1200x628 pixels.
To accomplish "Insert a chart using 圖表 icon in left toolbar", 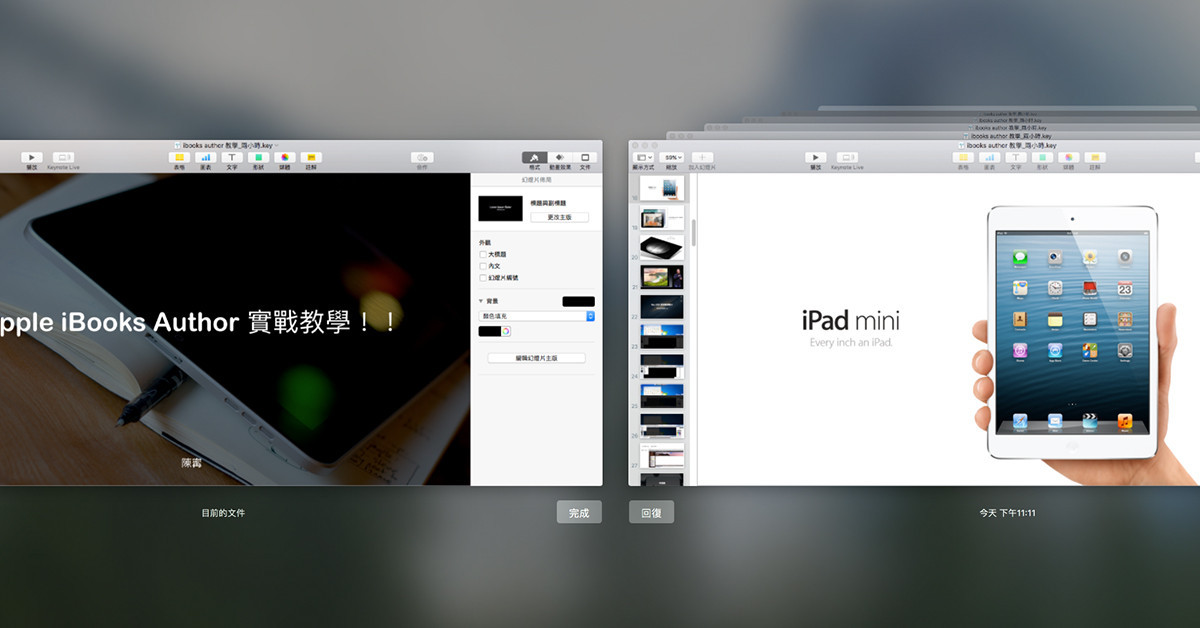I will point(205,157).
